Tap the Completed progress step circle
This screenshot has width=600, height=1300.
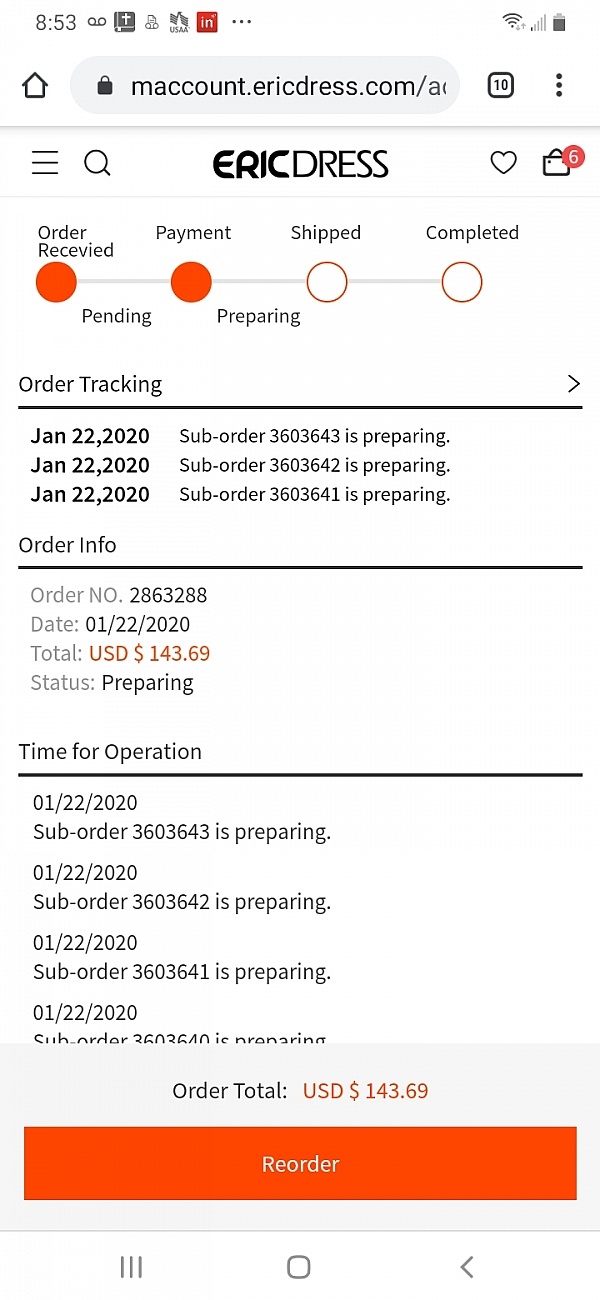click(462, 283)
